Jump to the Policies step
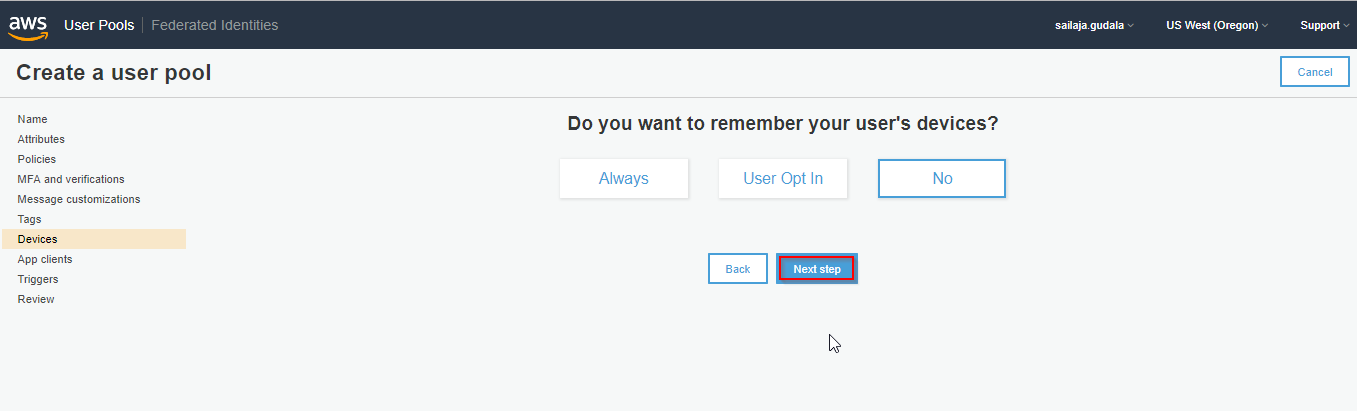The image size is (1357, 411). click(37, 159)
